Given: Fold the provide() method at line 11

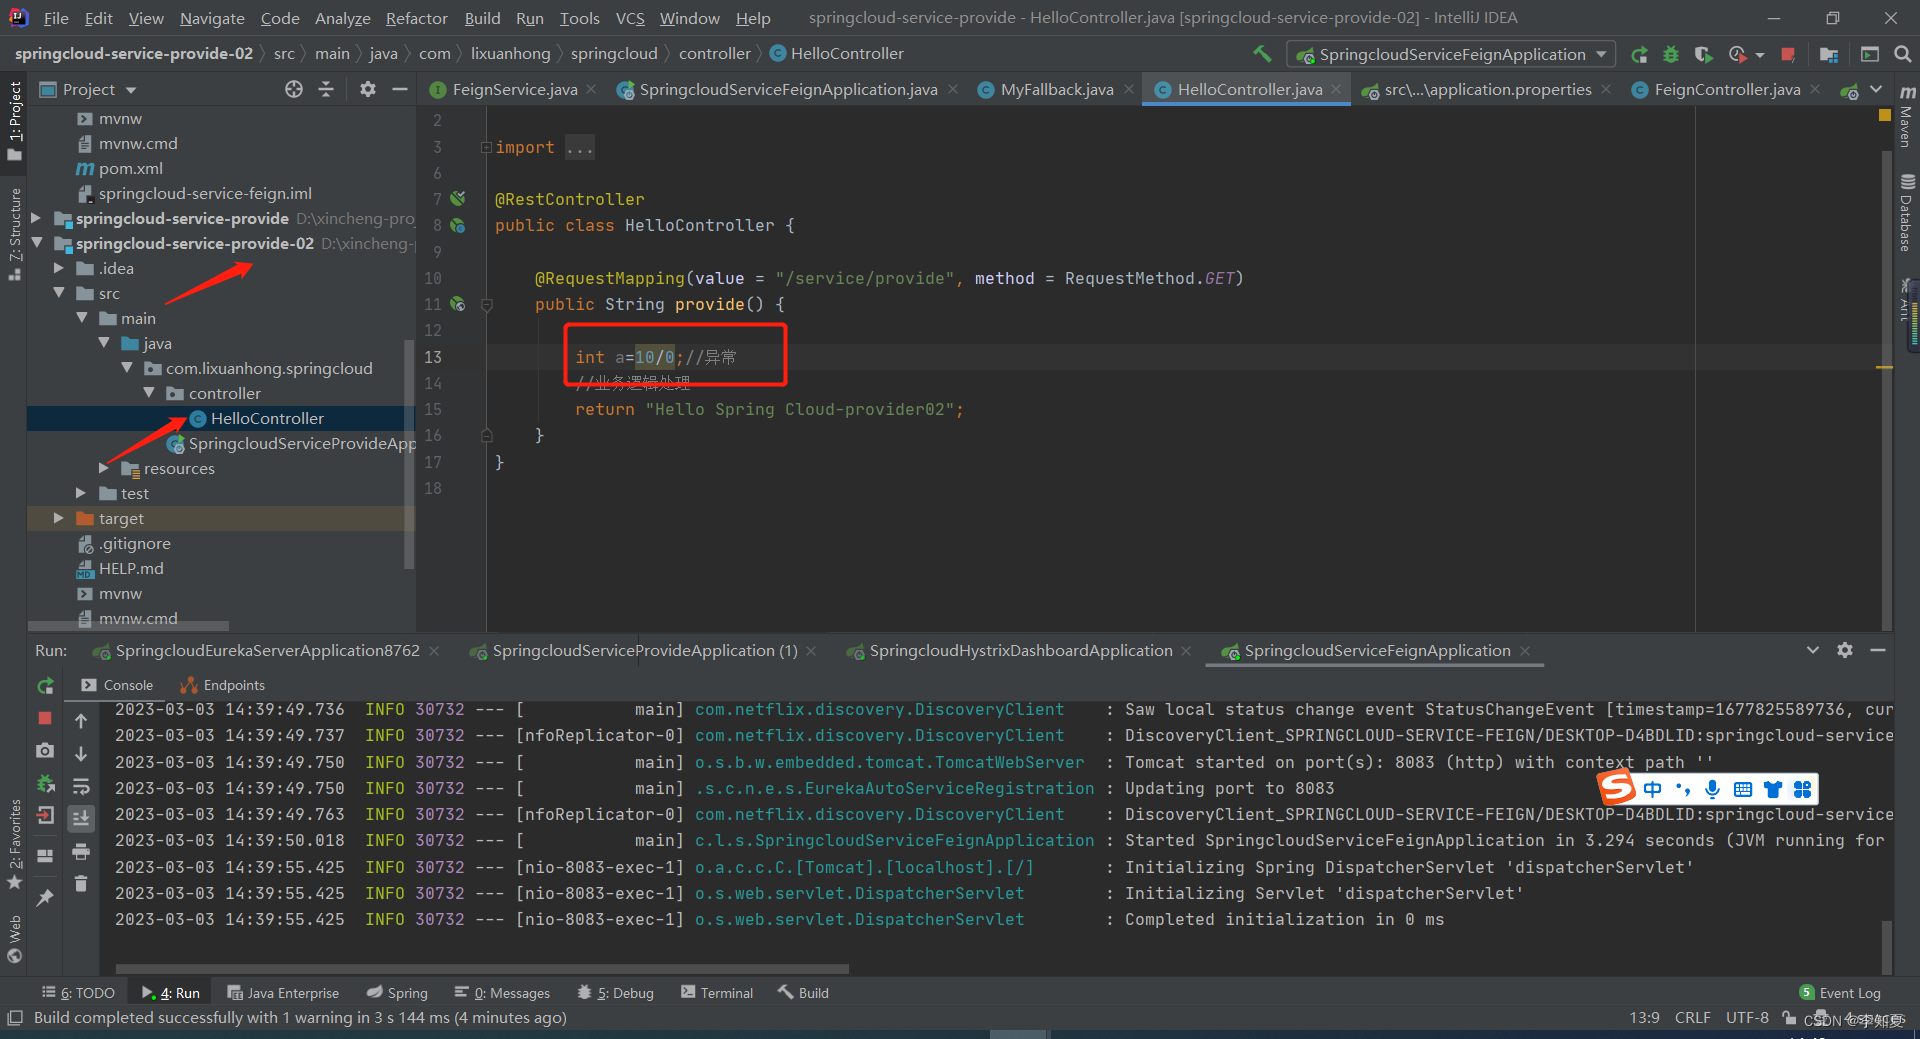Looking at the screenshot, I should 487,304.
